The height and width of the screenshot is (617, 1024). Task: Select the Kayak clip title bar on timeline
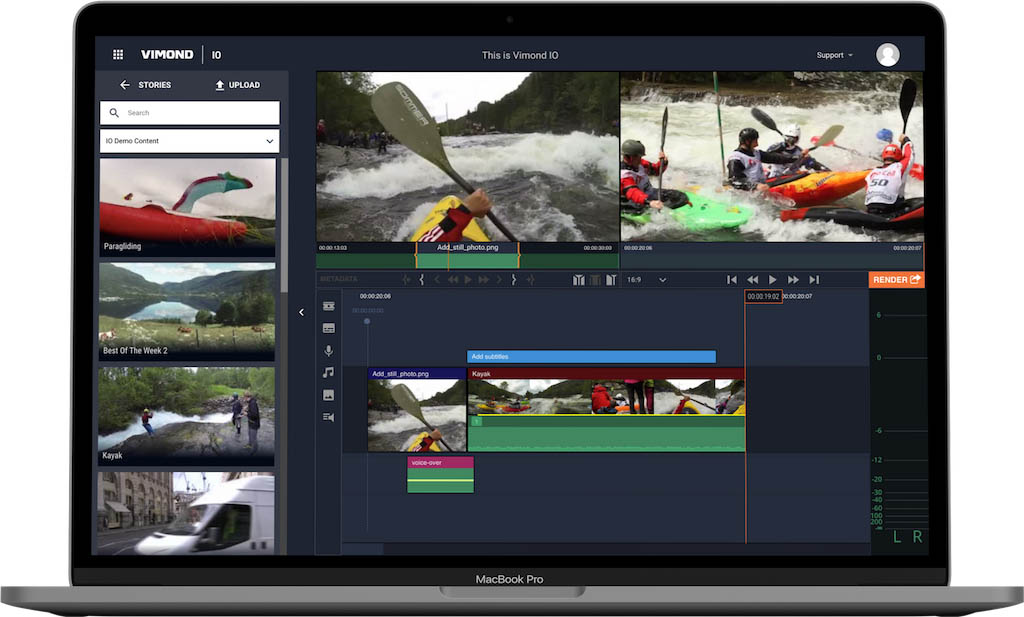(606, 374)
